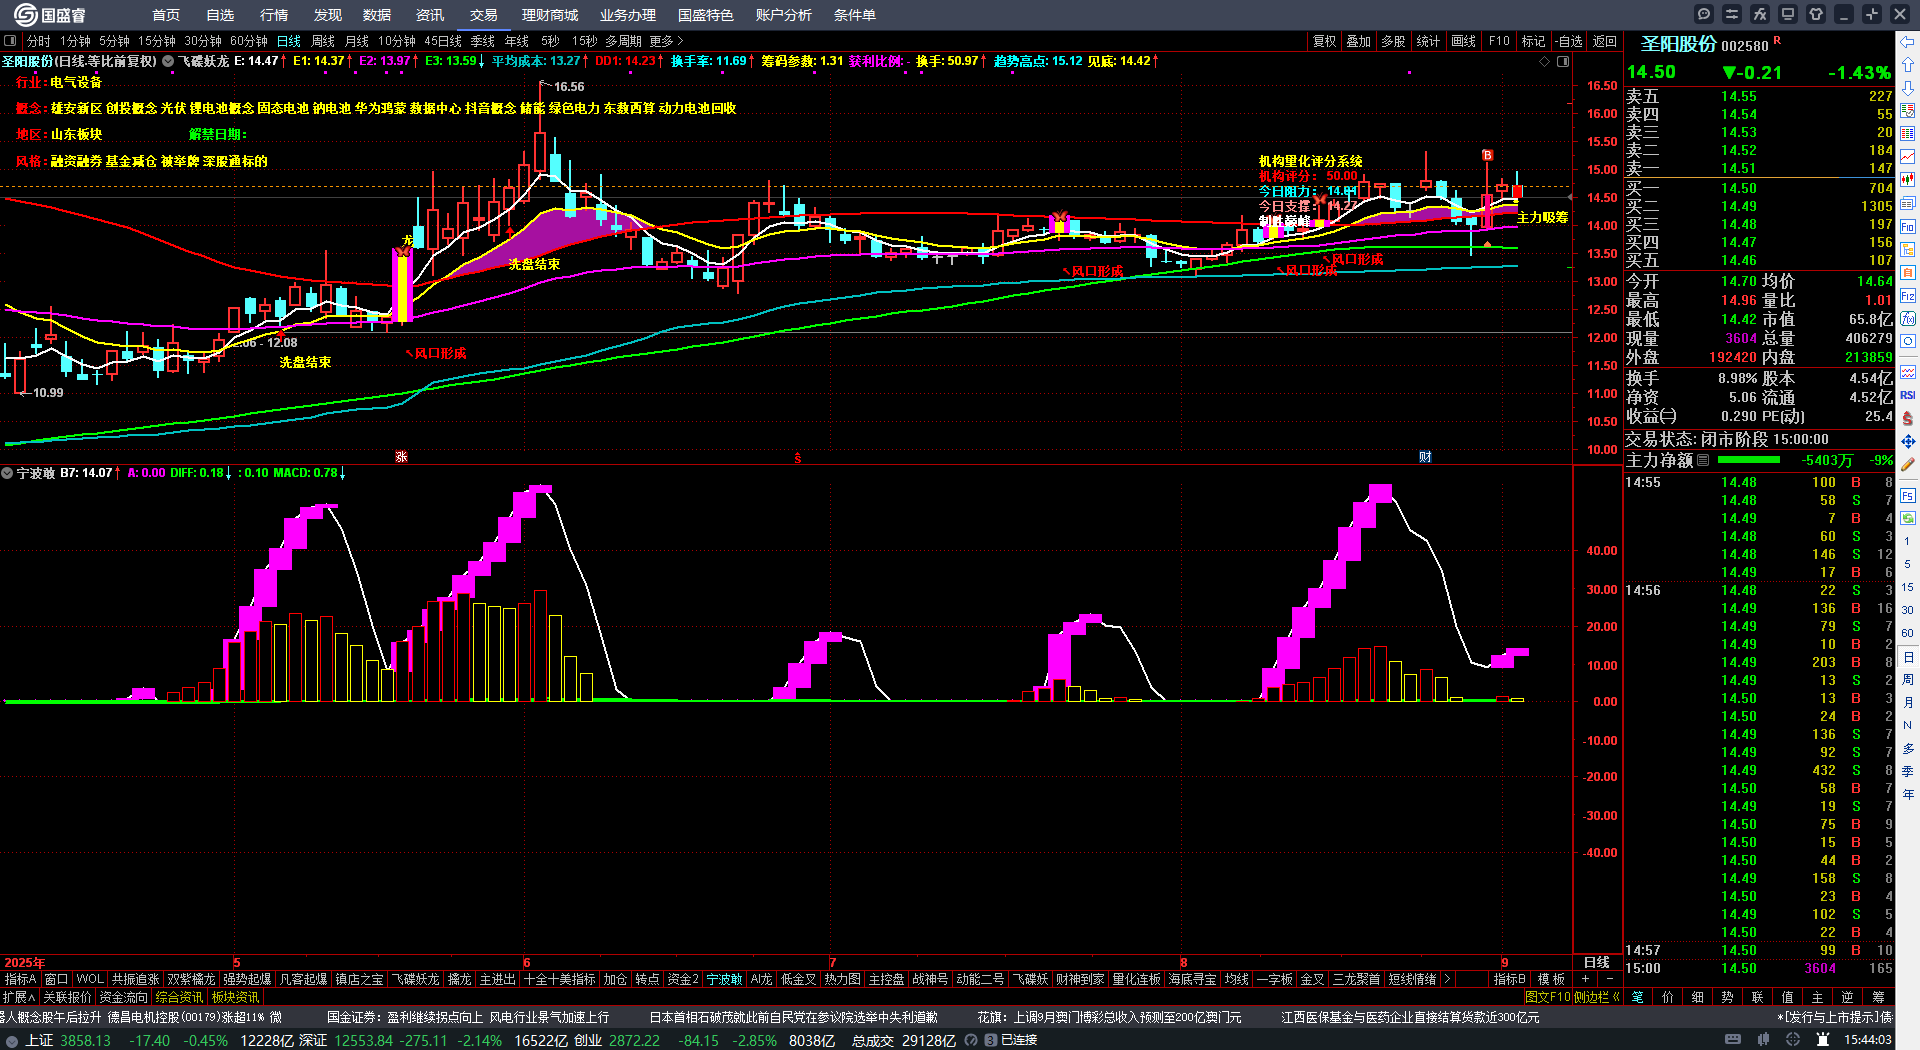Click the 财 marker on the price chart timeline
The image size is (1920, 1050).
tap(1426, 457)
